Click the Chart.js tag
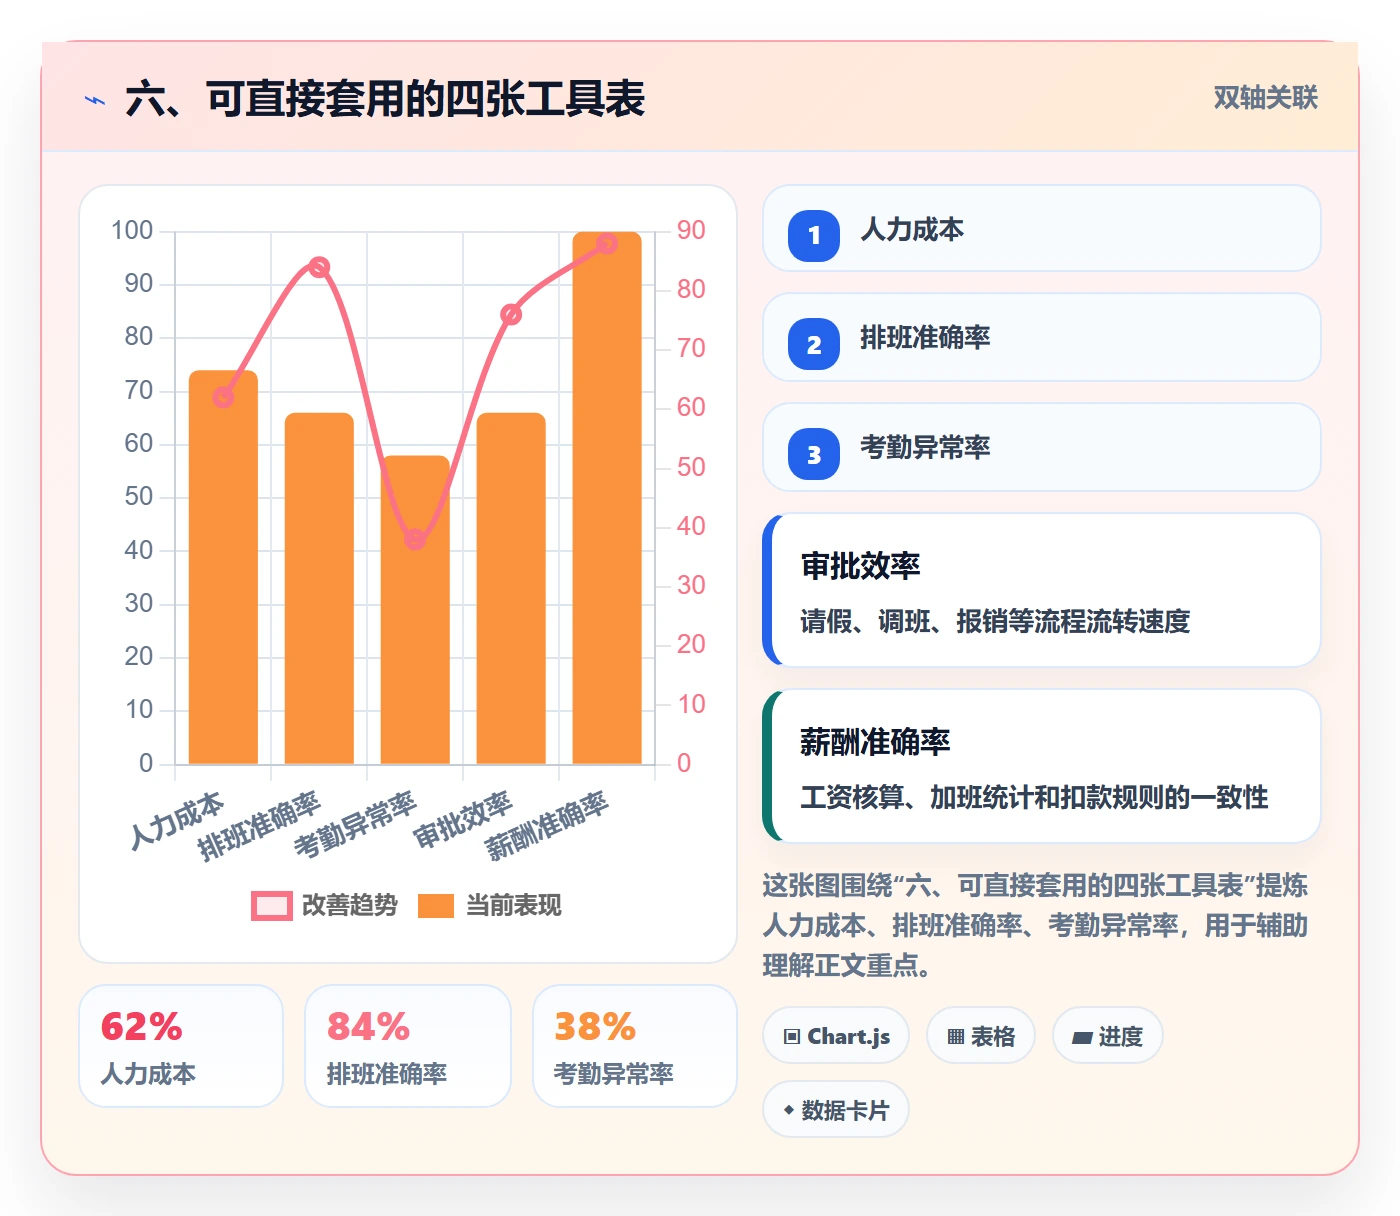 click(836, 1036)
